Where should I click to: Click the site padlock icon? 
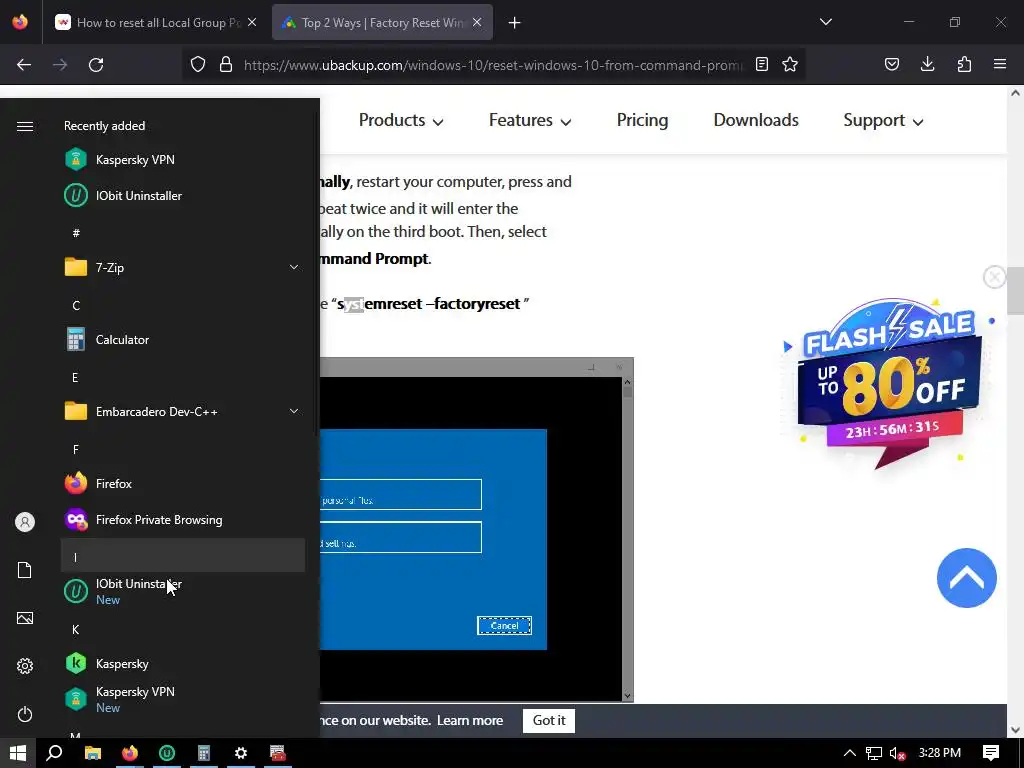pos(226,65)
